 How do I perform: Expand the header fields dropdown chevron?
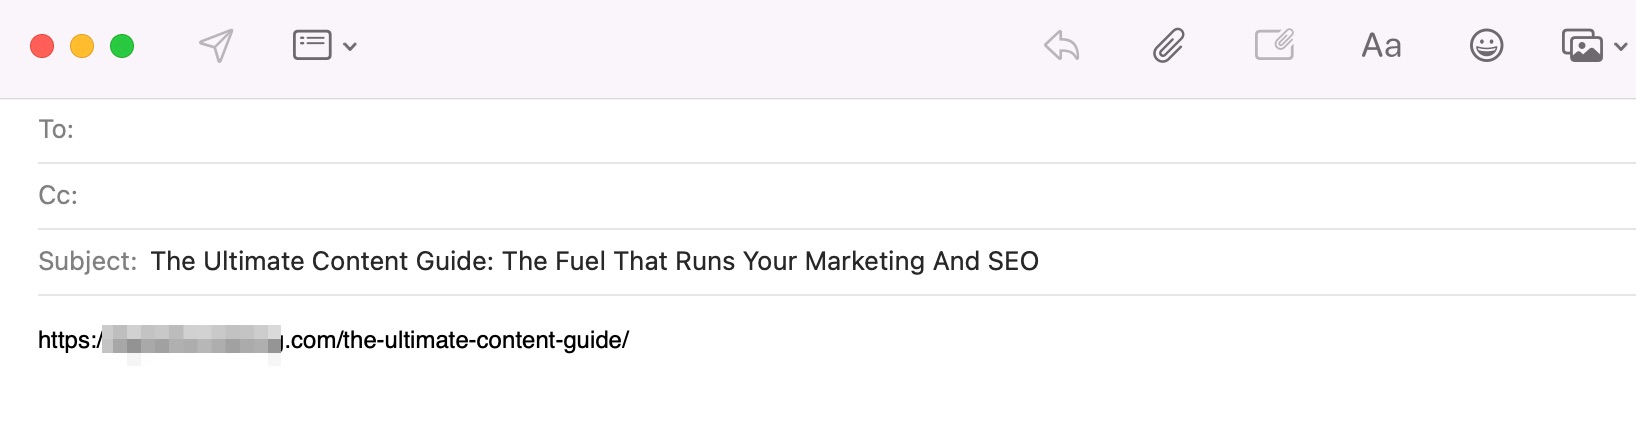point(350,46)
